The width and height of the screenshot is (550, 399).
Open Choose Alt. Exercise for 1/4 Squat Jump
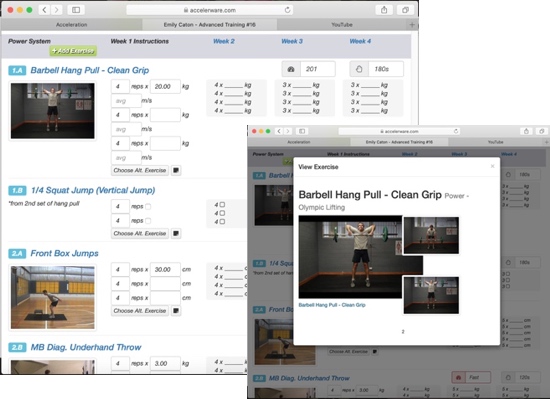[140, 234]
